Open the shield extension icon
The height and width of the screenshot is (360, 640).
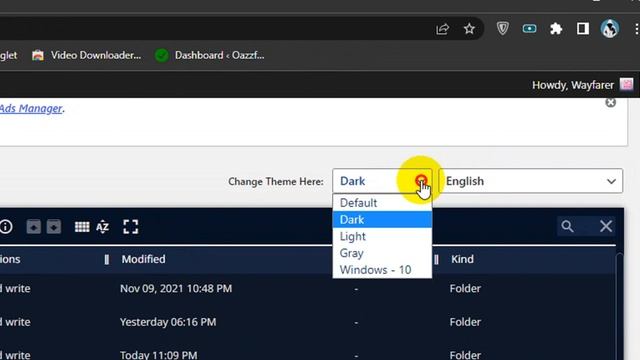tap(502, 29)
